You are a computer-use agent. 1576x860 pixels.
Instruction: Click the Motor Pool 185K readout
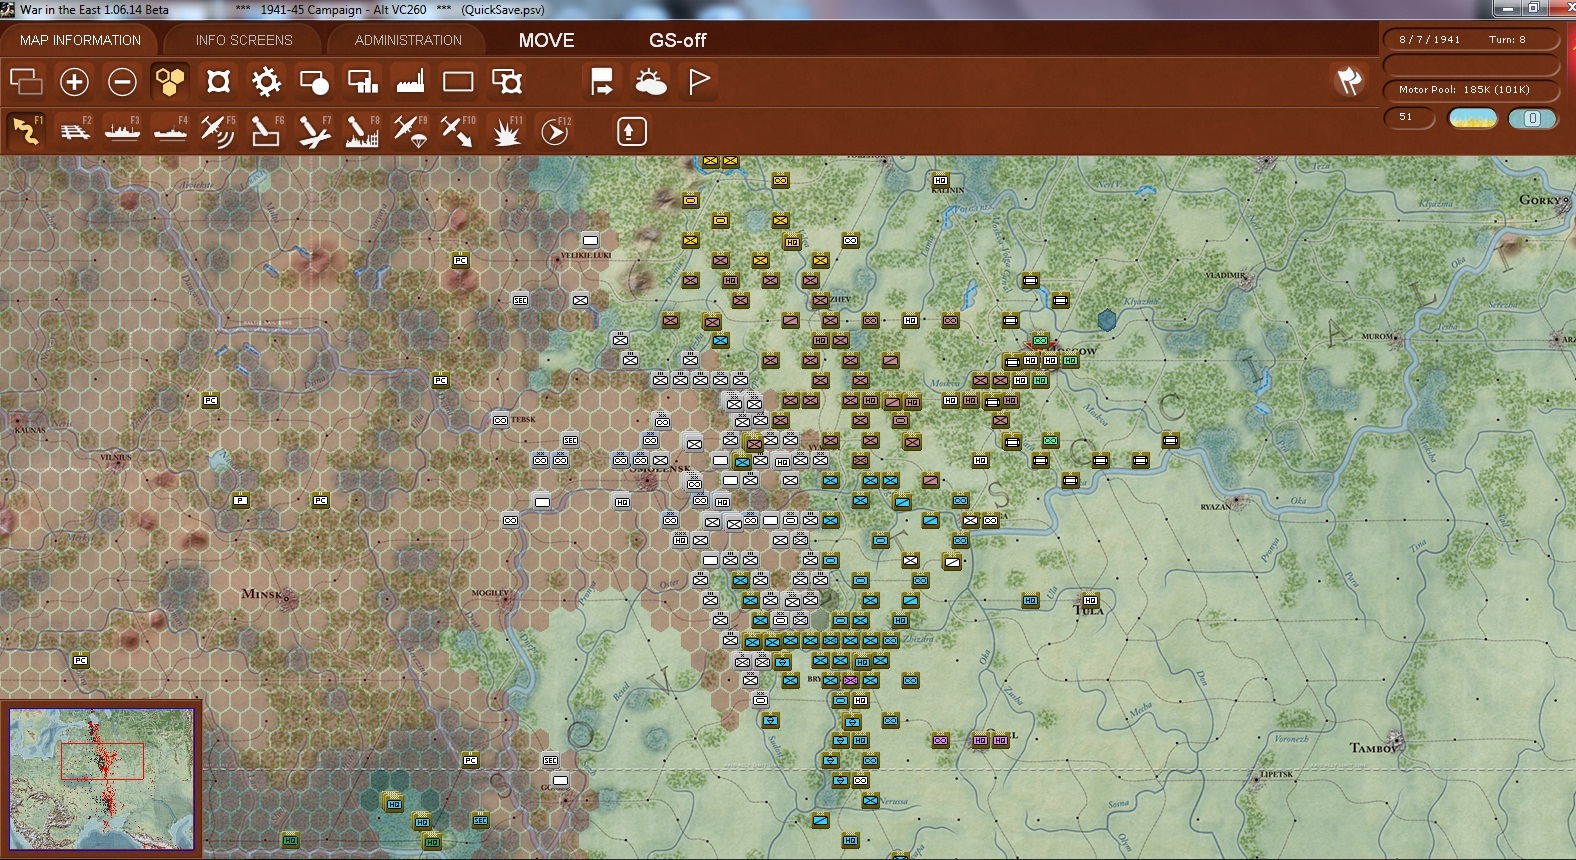click(1471, 90)
